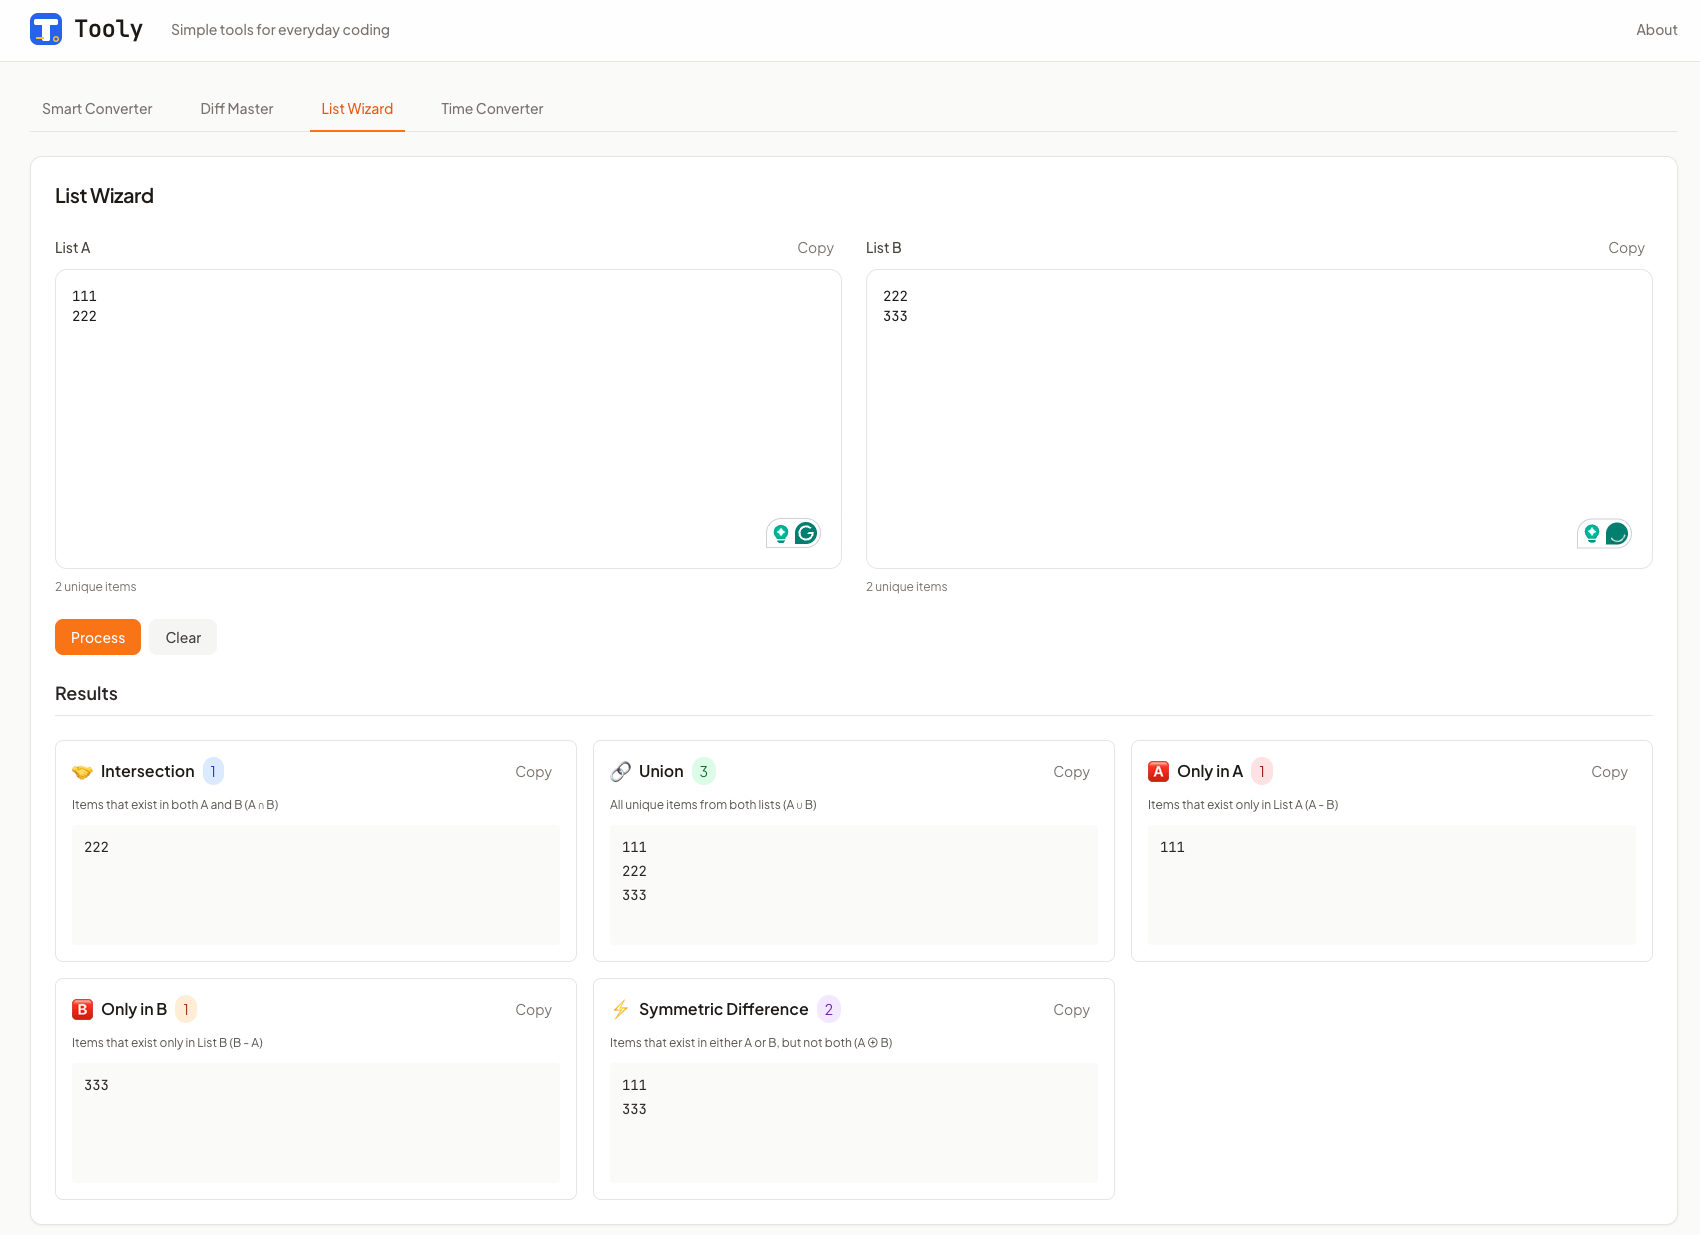Click the Grammarly icon in the List B box

[x=1616, y=533]
